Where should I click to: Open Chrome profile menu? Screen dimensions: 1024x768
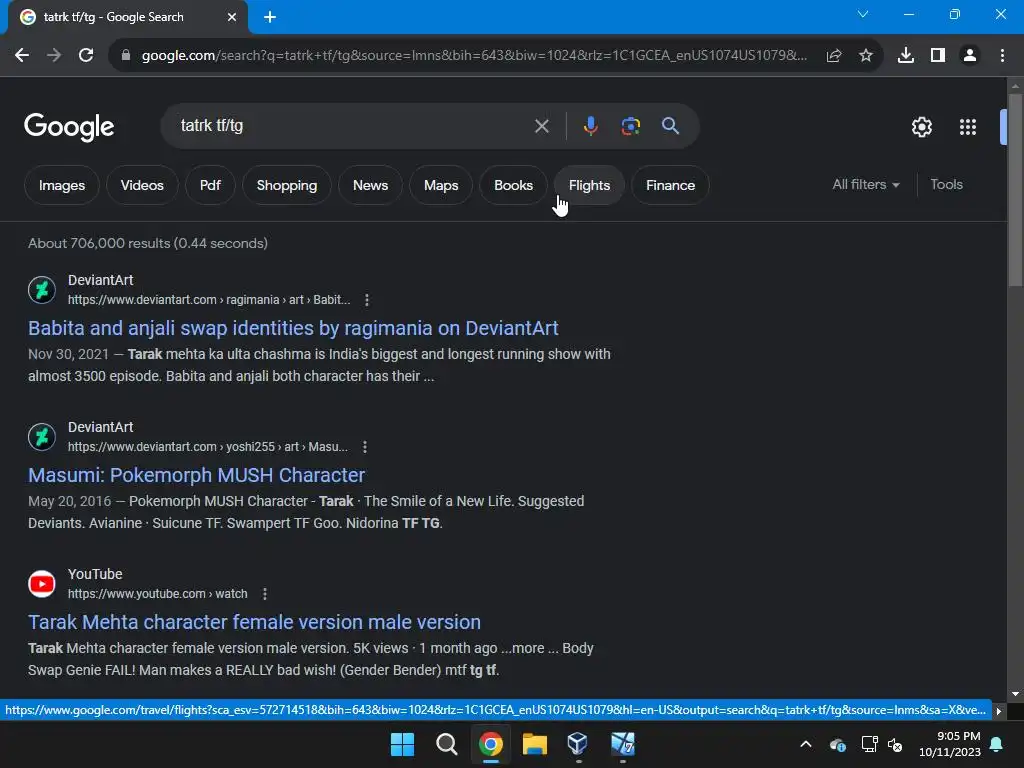[970, 56]
